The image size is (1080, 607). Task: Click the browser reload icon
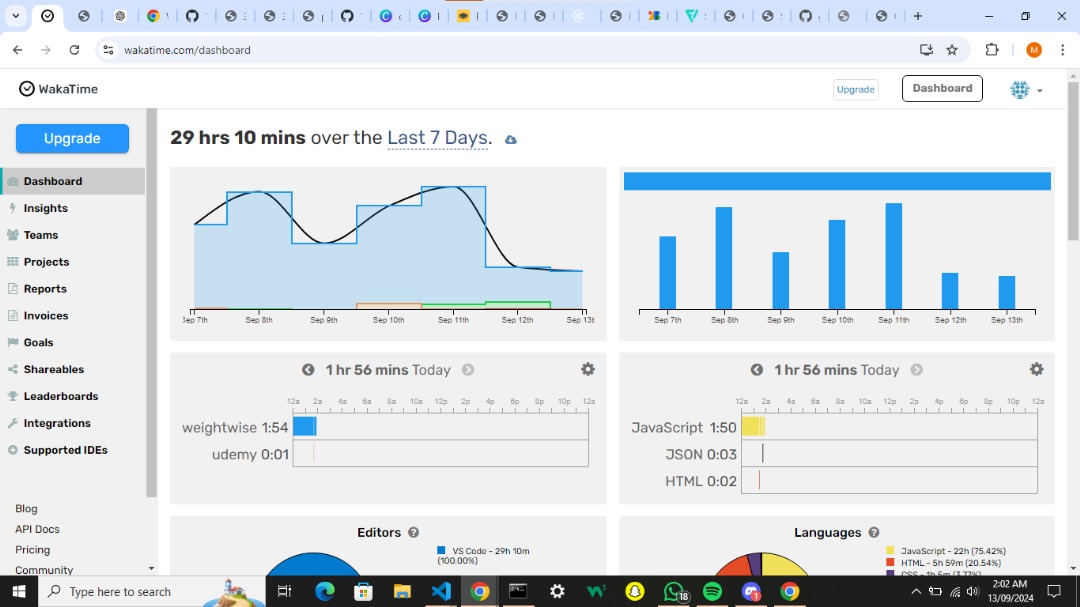[74, 50]
